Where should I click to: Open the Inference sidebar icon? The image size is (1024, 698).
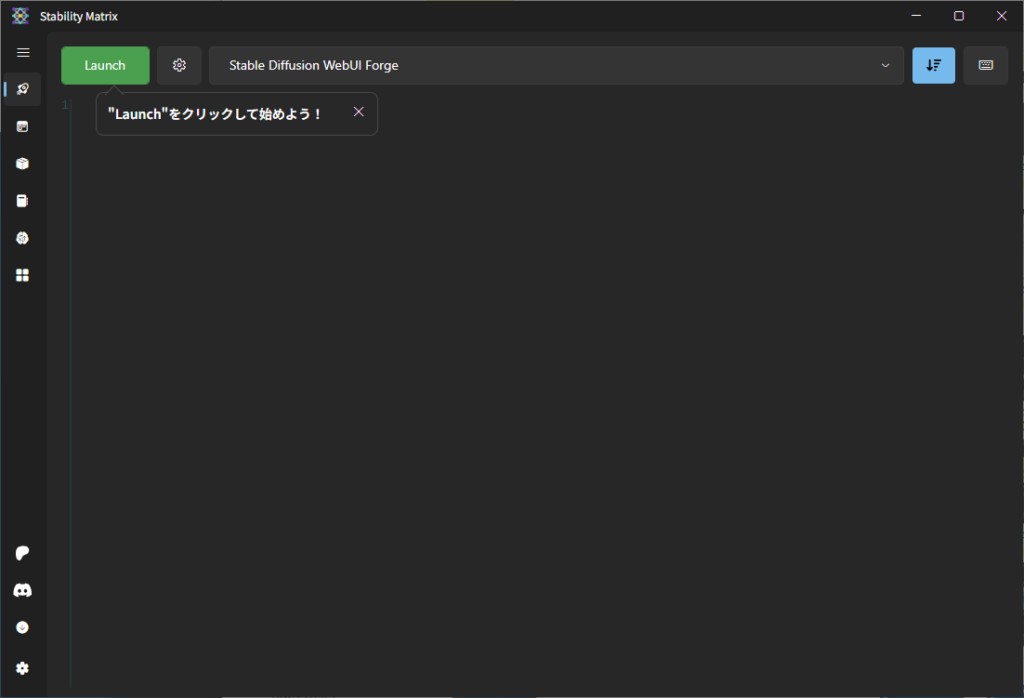pyautogui.click(x=22, y=127)
